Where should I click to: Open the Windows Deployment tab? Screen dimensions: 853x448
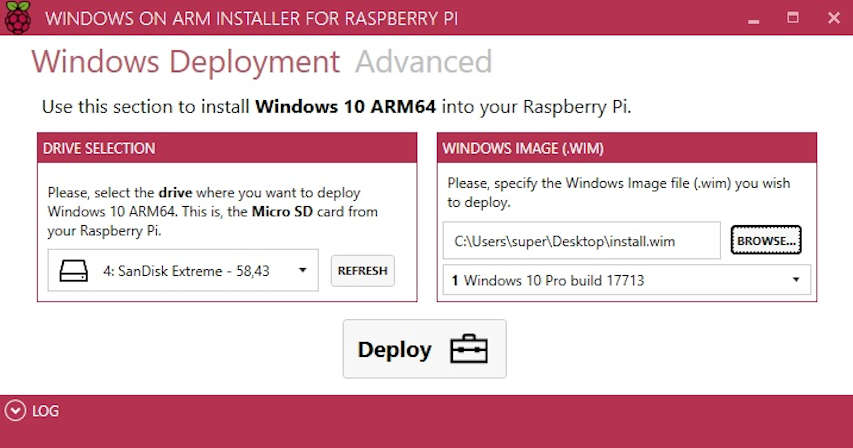click(186, 62)
